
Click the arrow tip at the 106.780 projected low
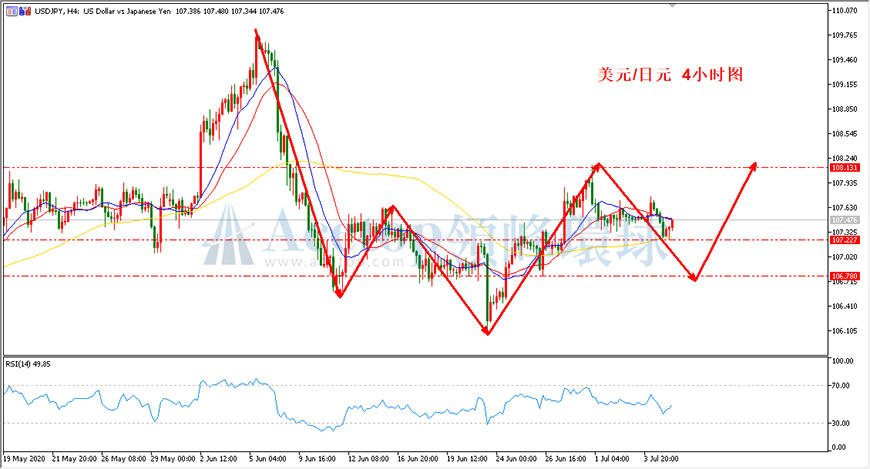pos(694,278)
